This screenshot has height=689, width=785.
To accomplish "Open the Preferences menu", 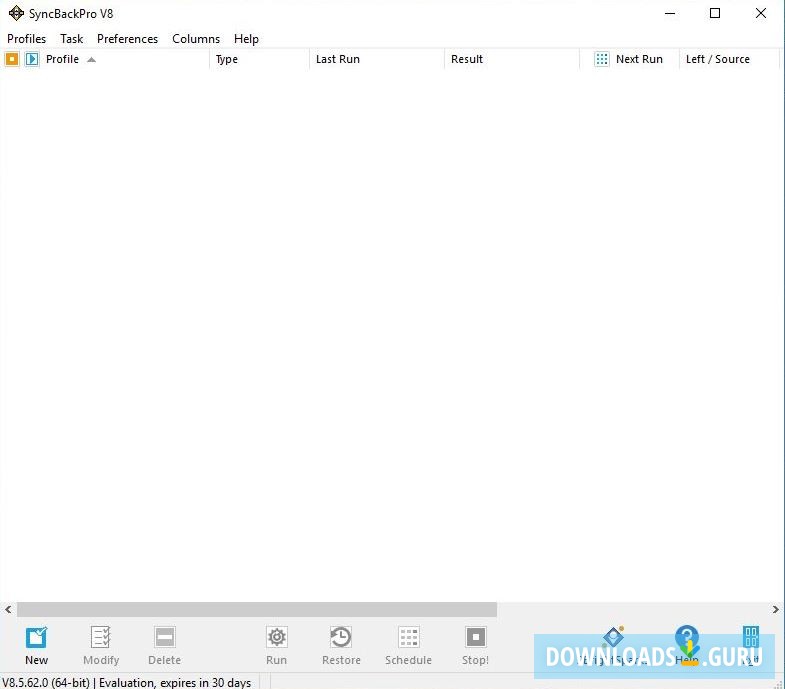I will coord(127,39).
